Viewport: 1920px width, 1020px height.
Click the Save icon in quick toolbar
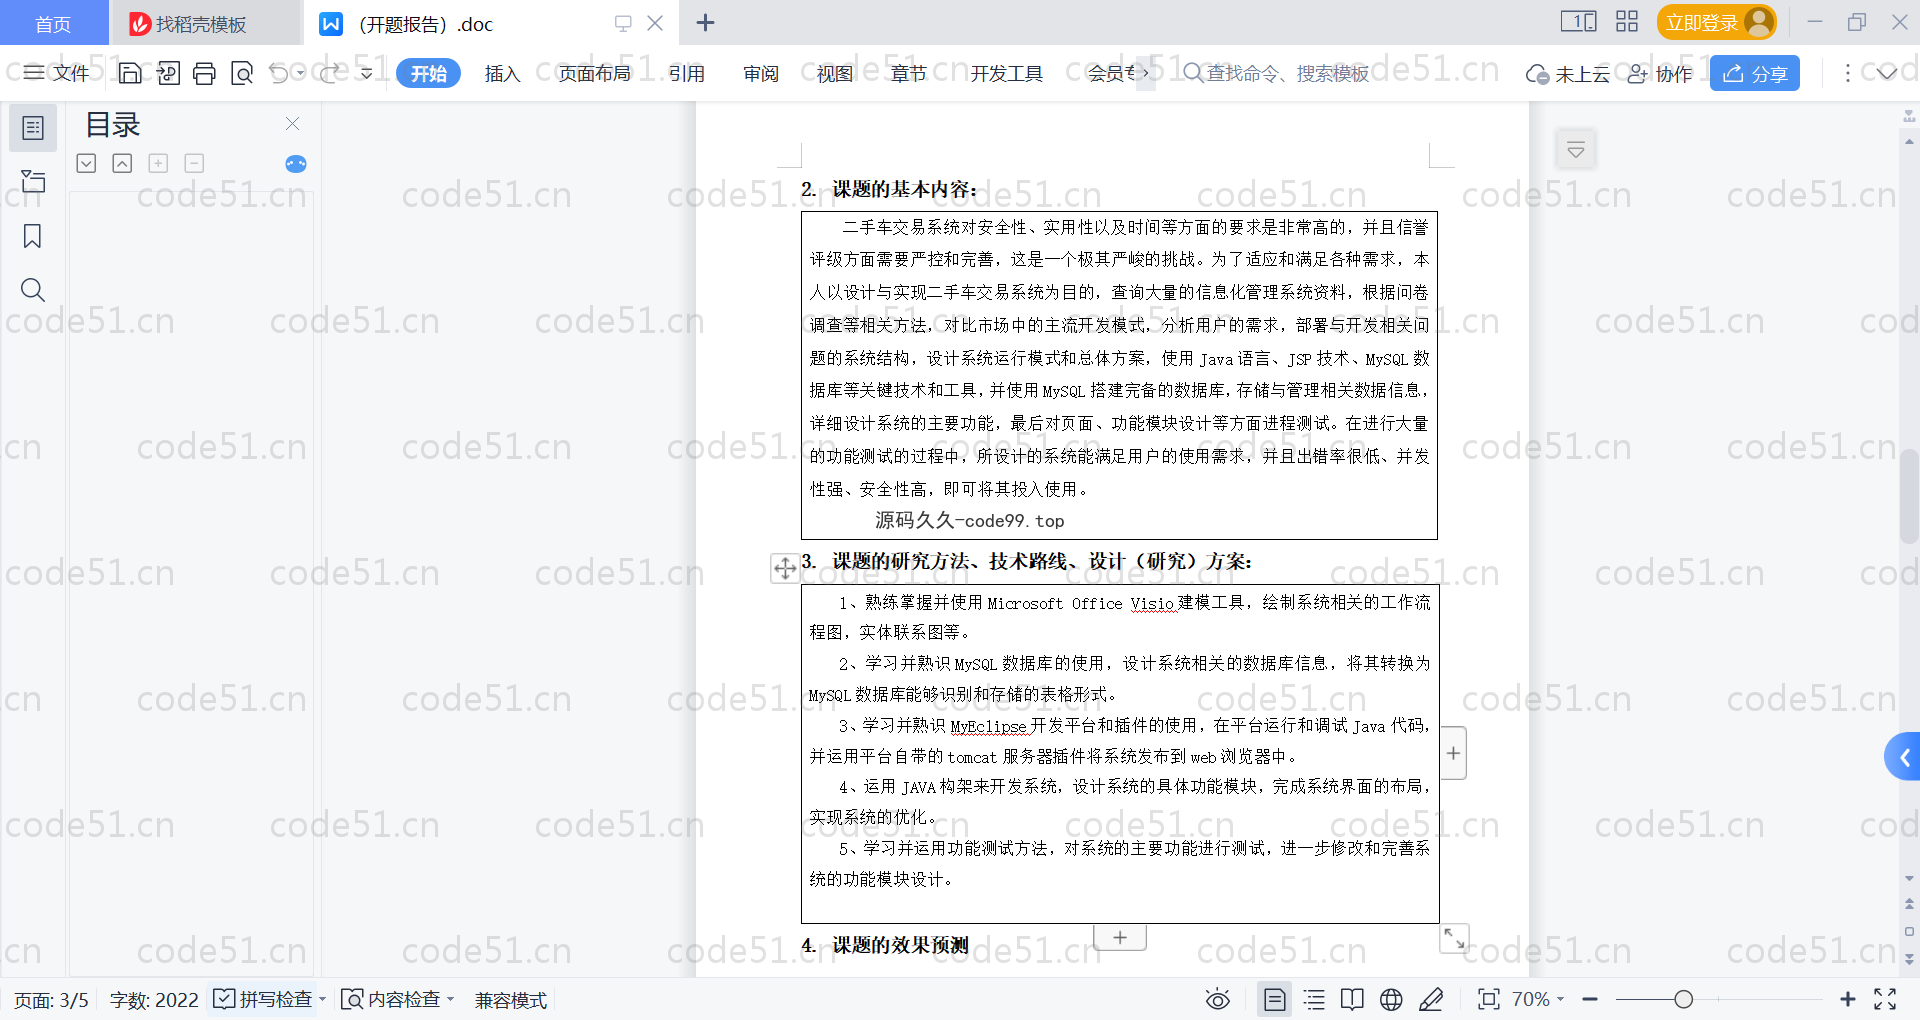point(130,73)
